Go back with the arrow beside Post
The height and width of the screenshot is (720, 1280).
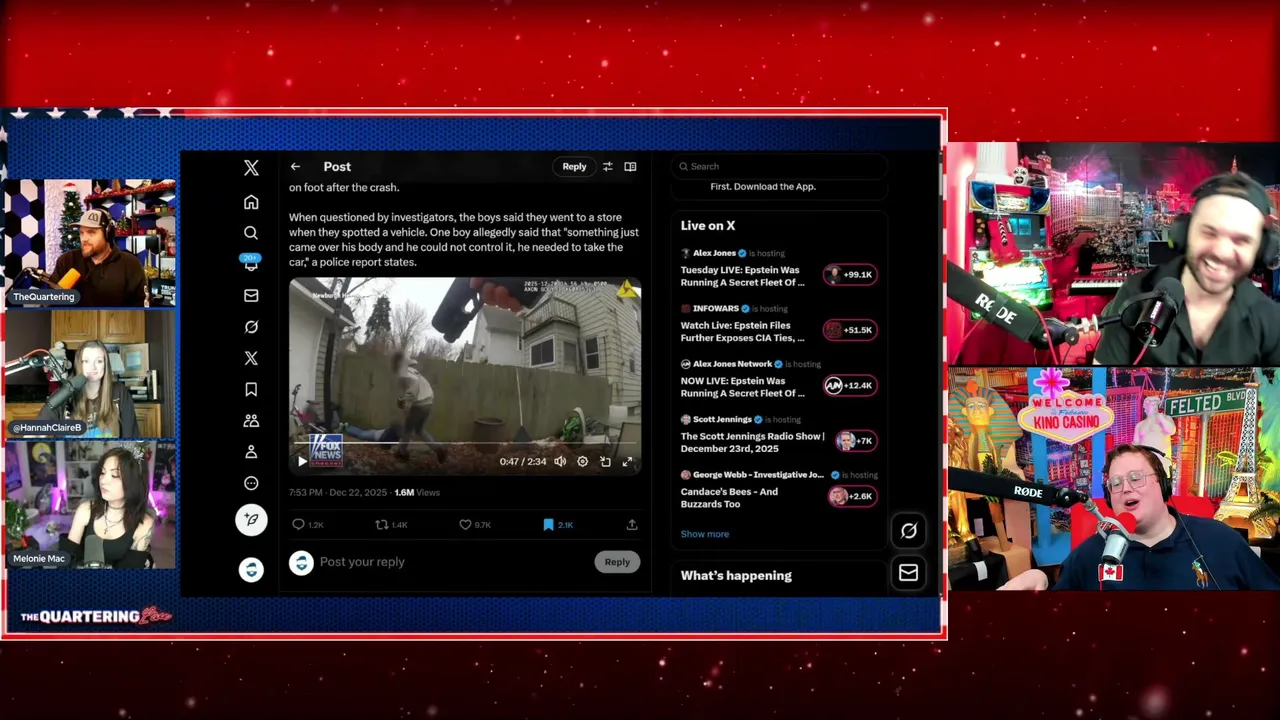click(x=295, y=167)
